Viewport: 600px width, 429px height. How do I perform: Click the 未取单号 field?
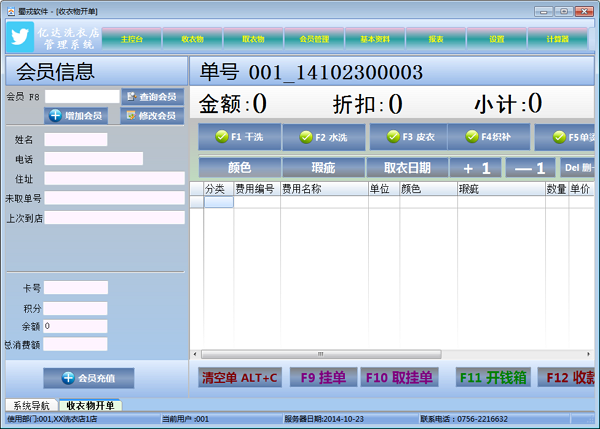click(x=114, y=198)
